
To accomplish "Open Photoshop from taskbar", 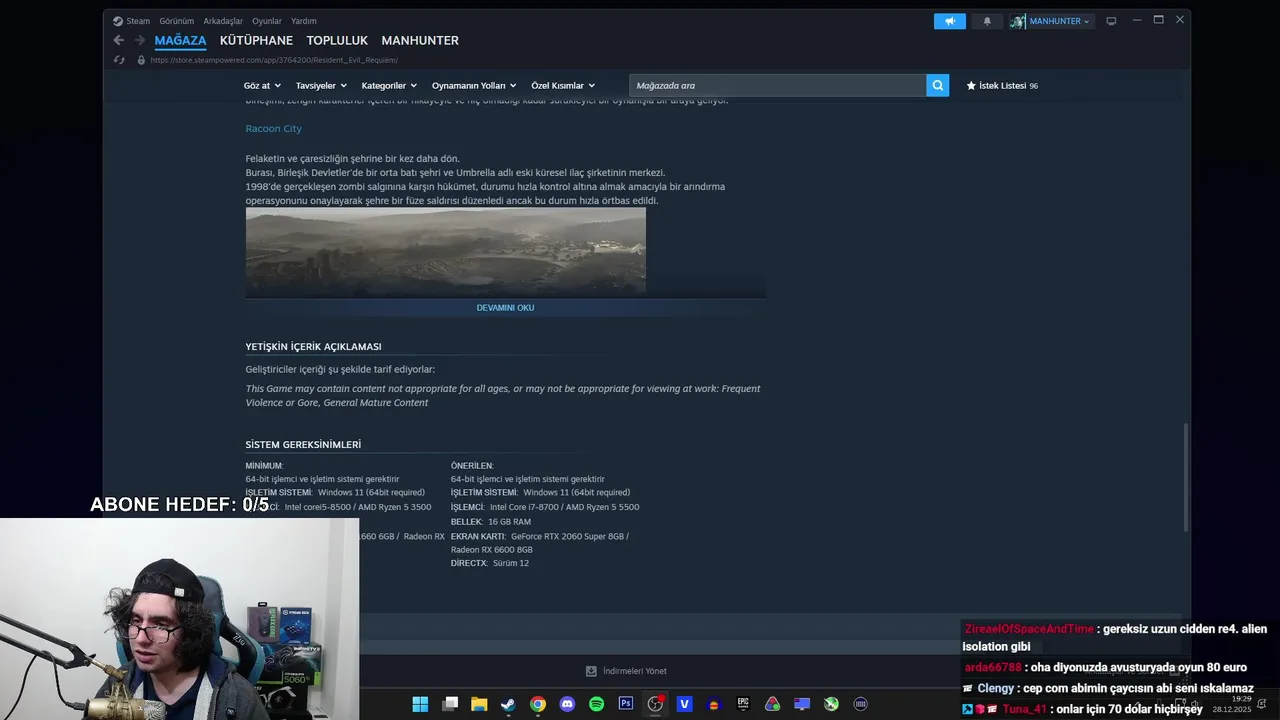I will click(x=626, y=704).
